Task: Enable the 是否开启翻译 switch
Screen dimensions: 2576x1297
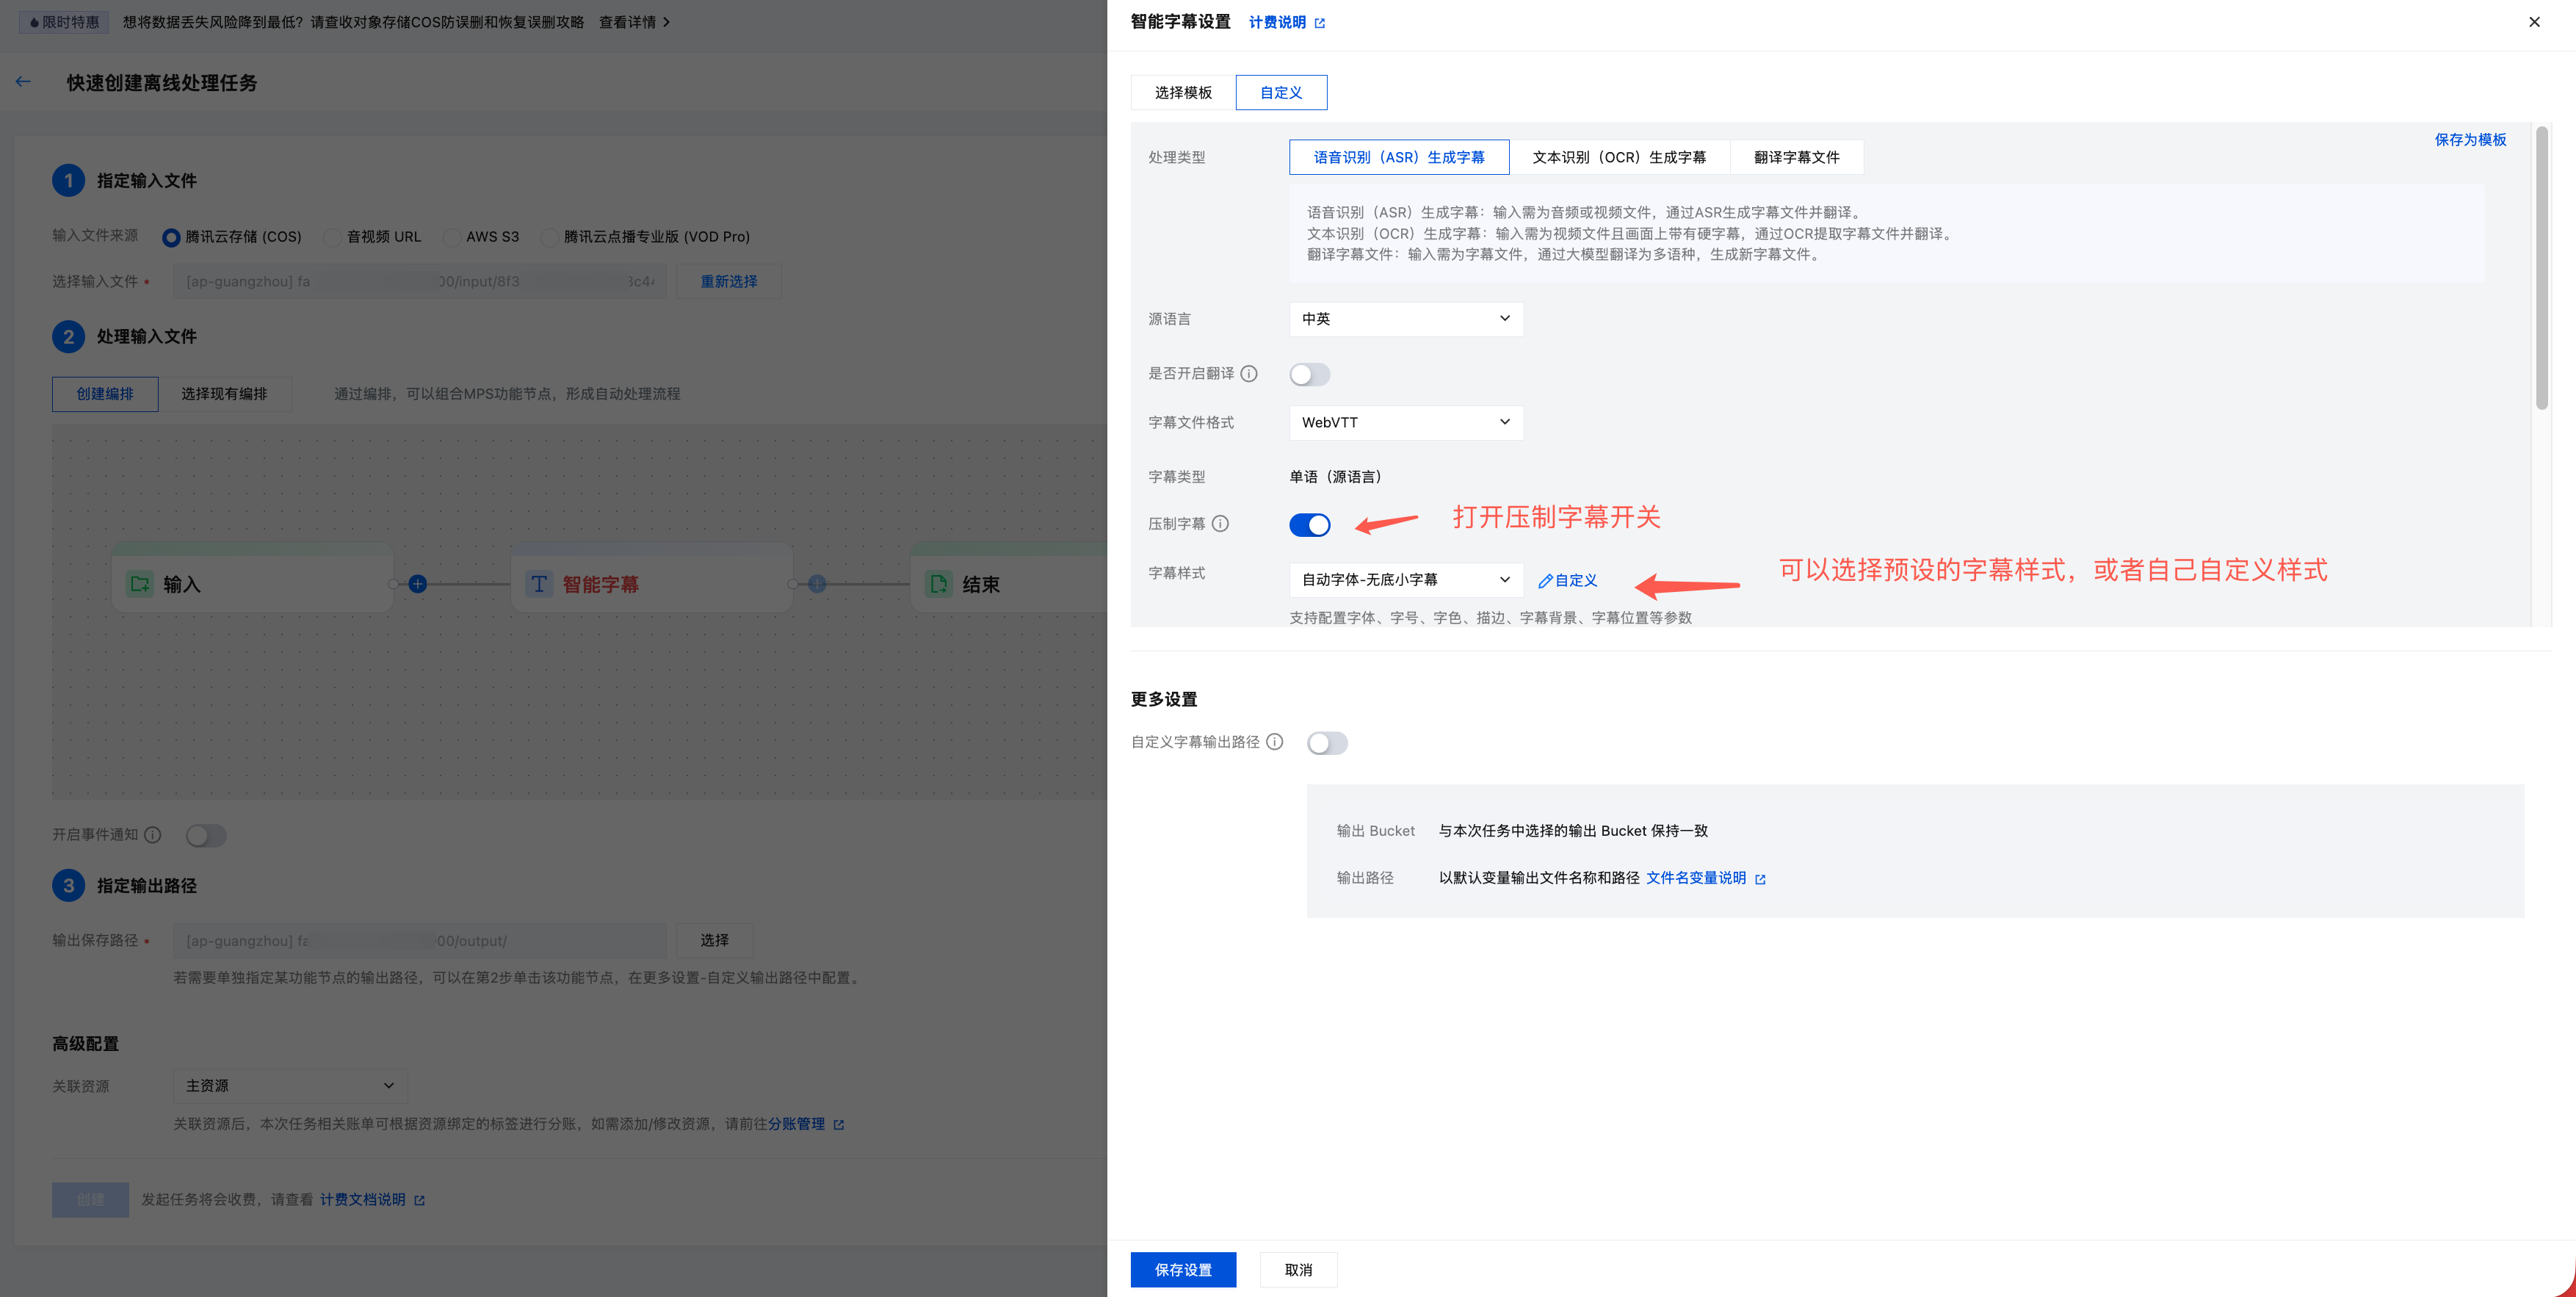Action: tap(1309, 375)
